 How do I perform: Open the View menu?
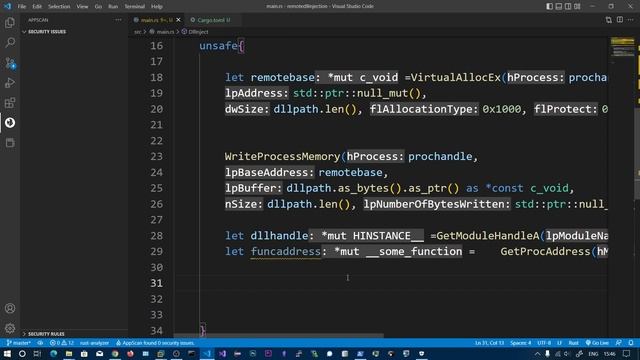point(82,7)
